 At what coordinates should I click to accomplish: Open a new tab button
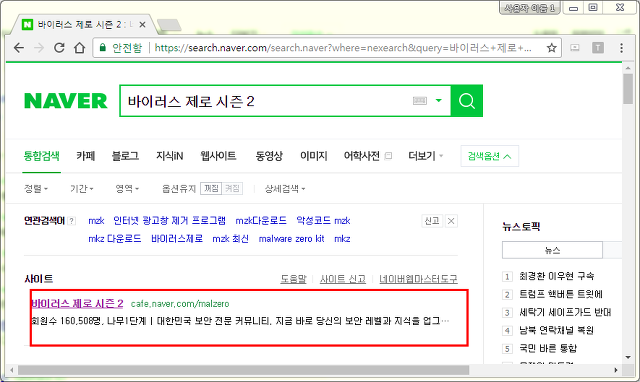[x=169, y=25]
